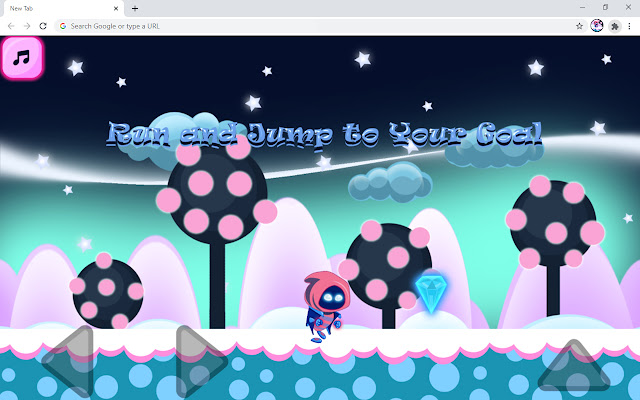Click the blue diamond gem
This screenshot has height=400, width=640.
431,293
